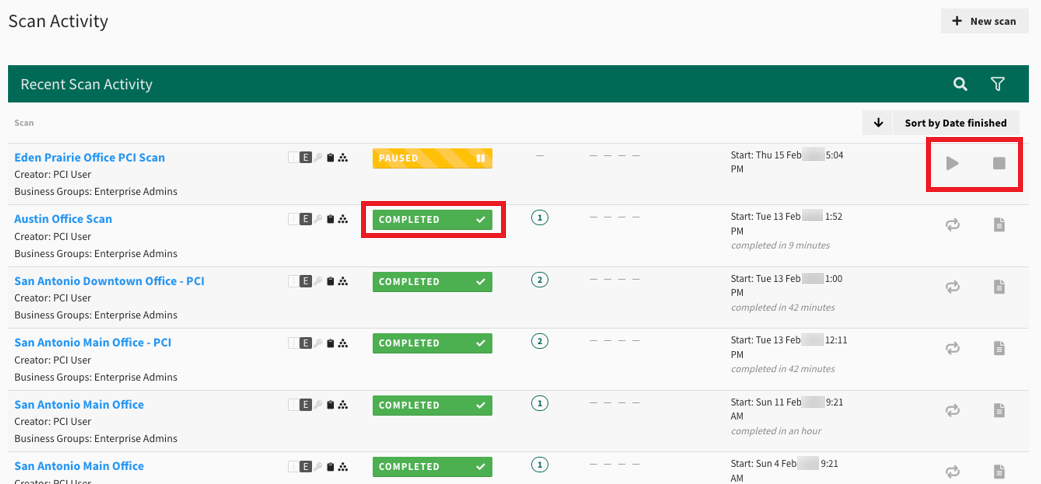Open report document for Austin Office Scan
This screenshot has width=1041, height=484.
pos(998,225)
